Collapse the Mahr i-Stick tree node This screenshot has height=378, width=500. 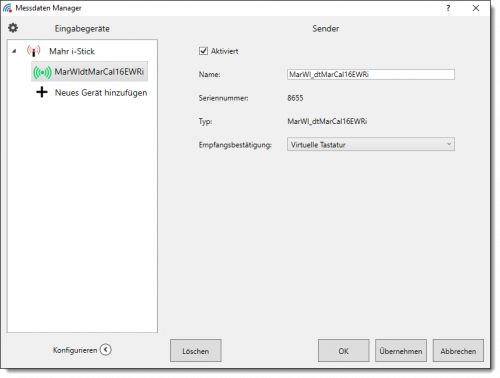pyautogui.click(x=14, y=51)
